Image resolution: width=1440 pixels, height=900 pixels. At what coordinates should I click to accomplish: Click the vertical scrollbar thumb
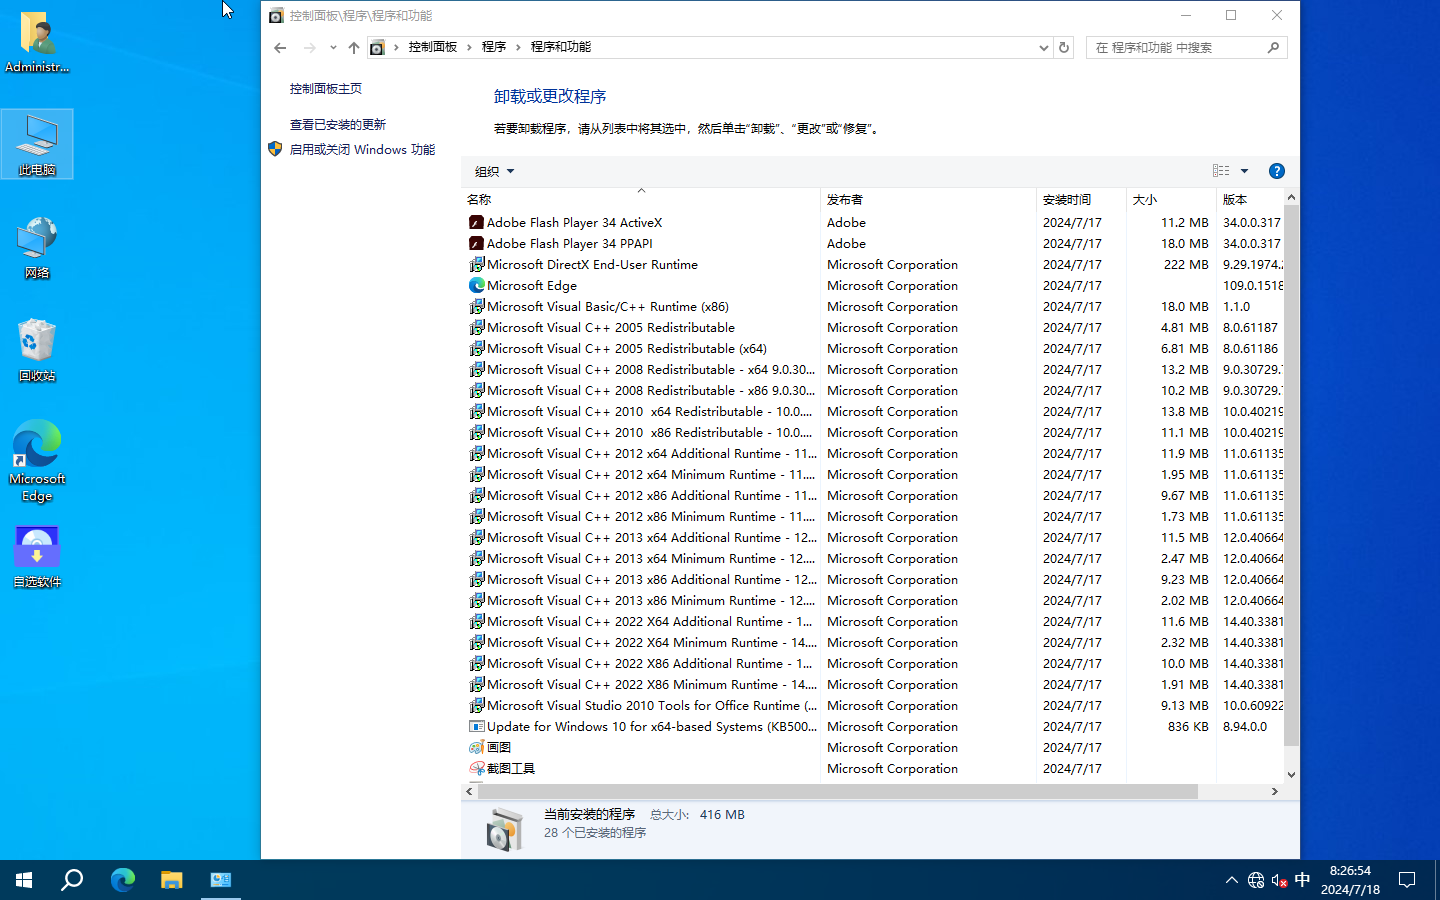[x=1291, y=476]
